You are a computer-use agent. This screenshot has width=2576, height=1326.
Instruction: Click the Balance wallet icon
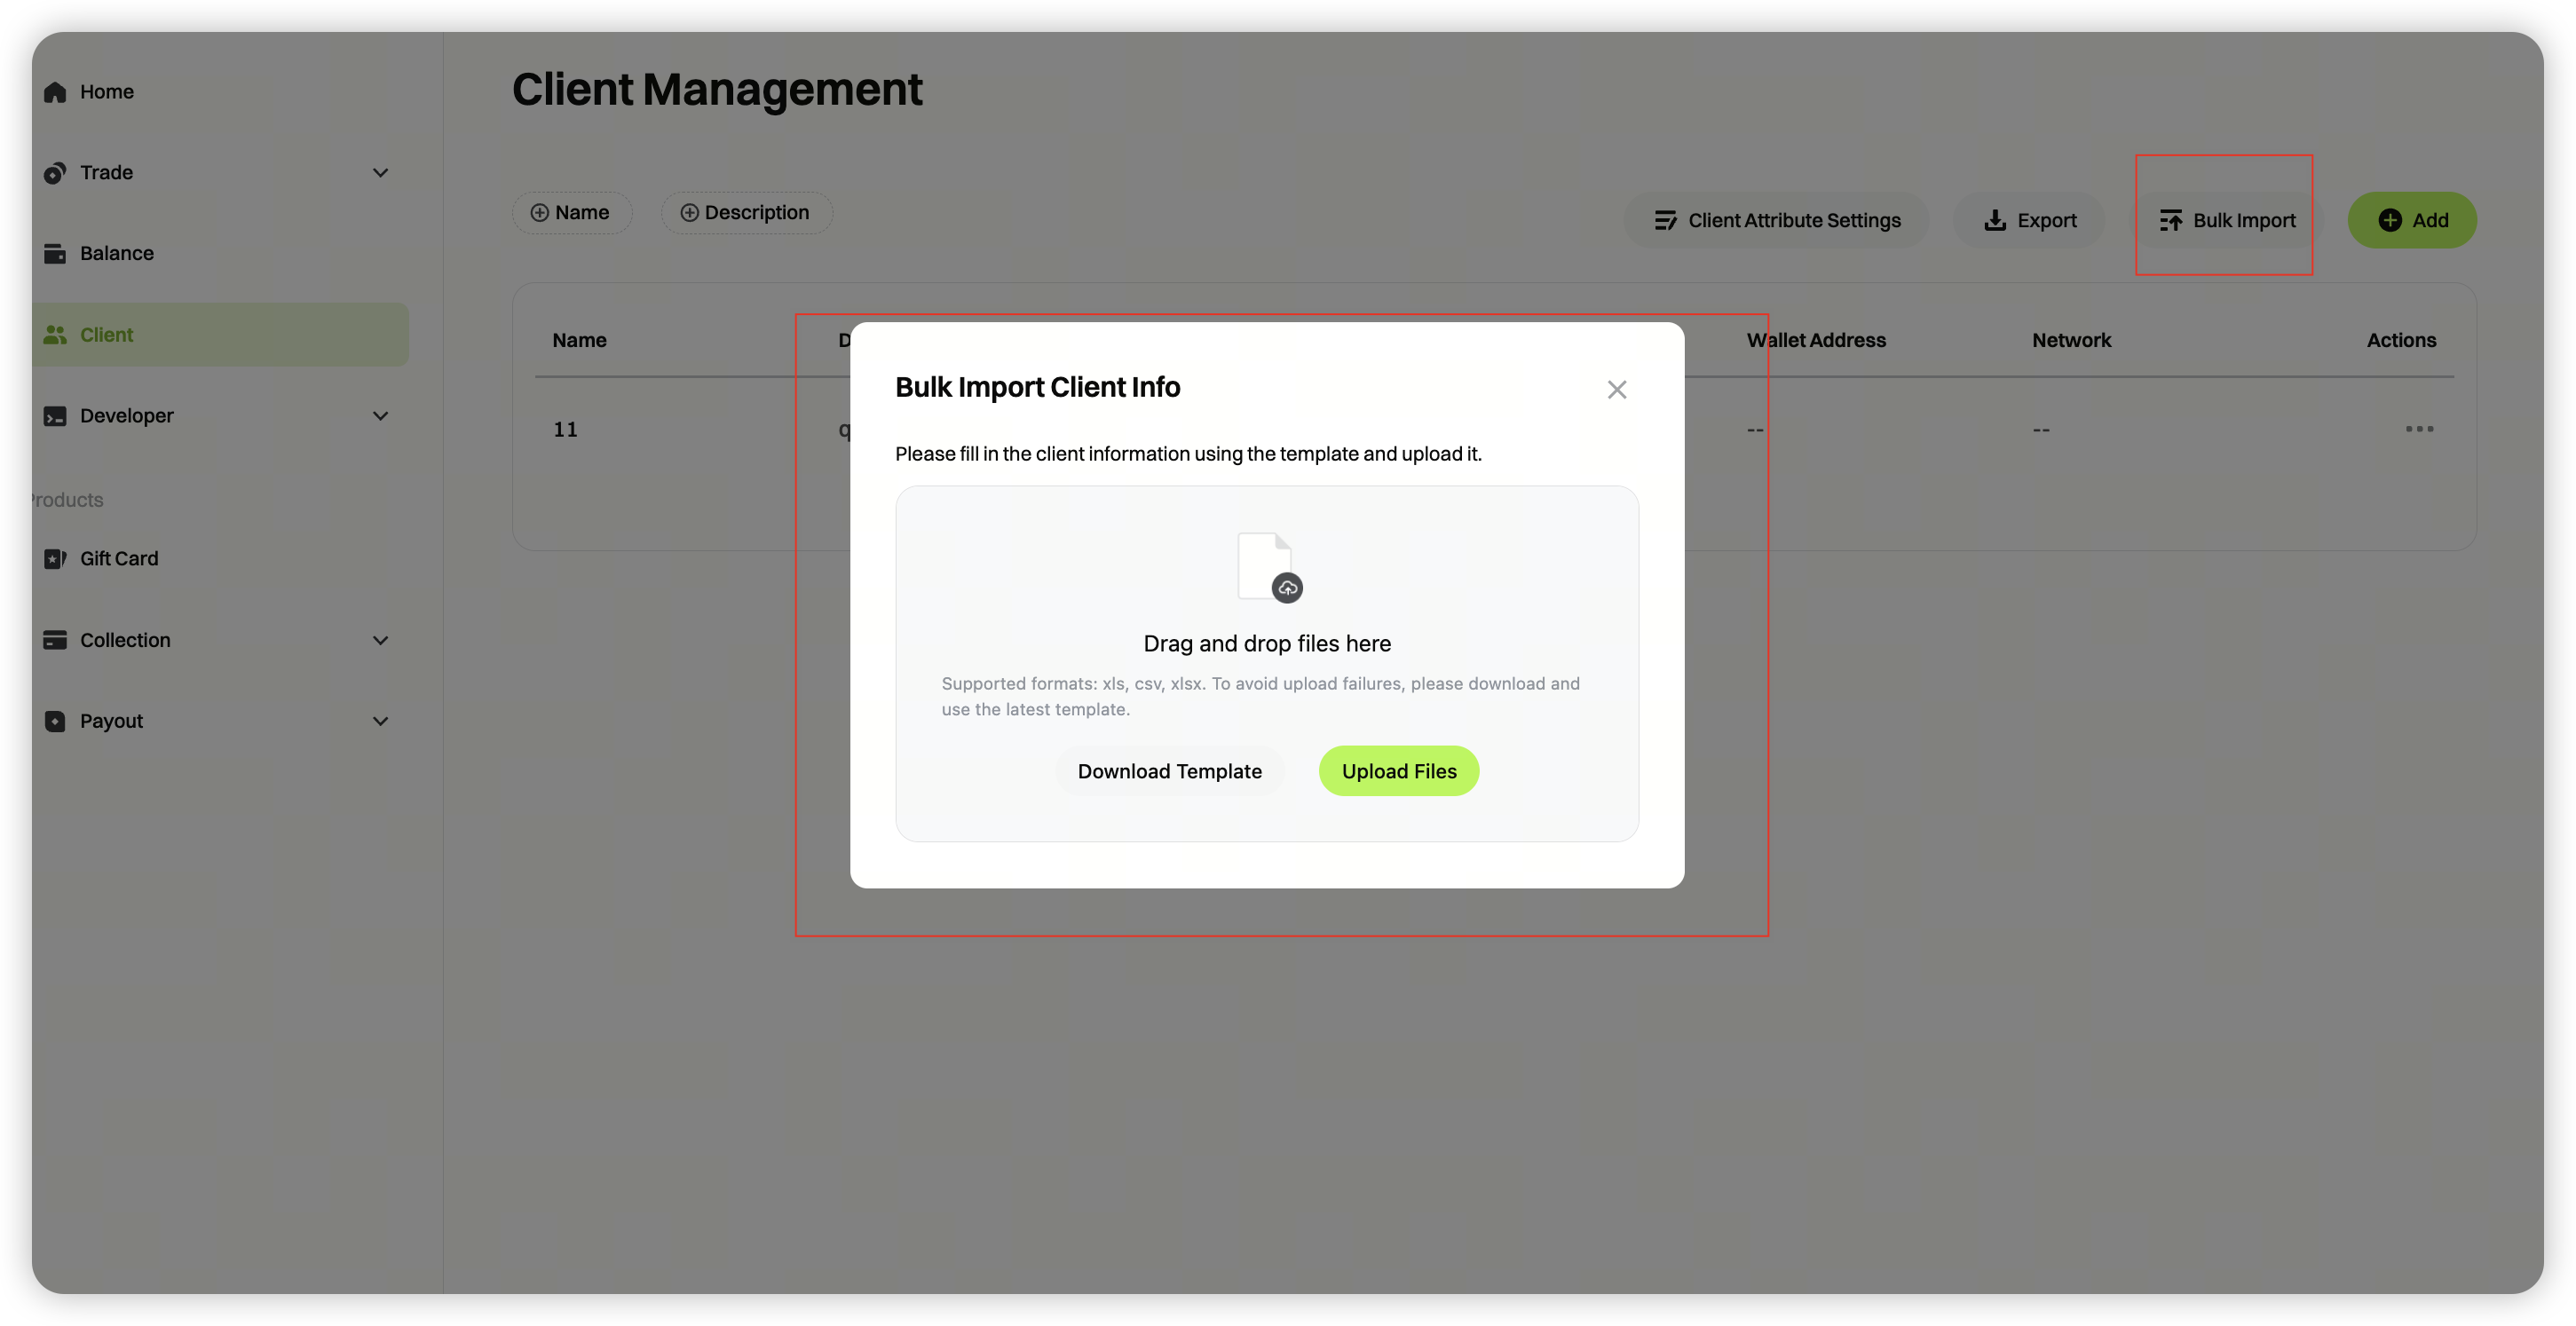point(55,254)
